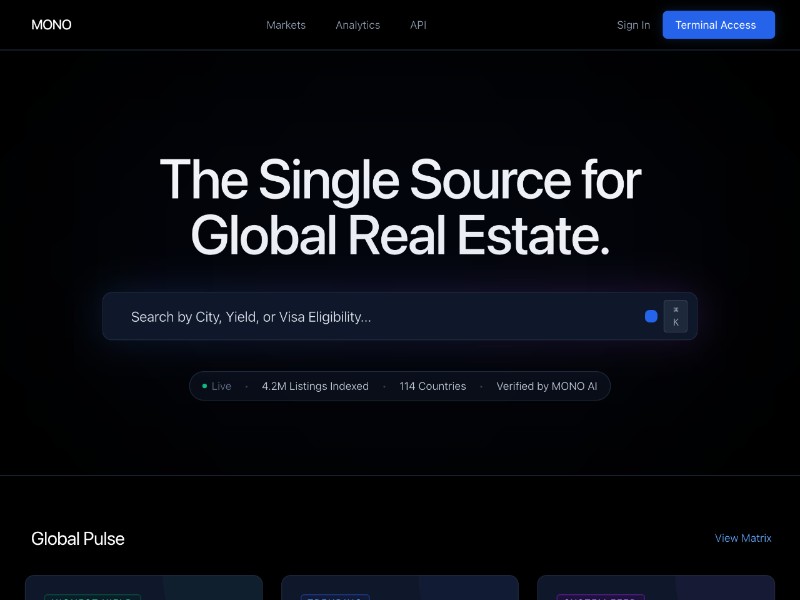Click the Sign In link
800x600 pixels.
(633, 25)
